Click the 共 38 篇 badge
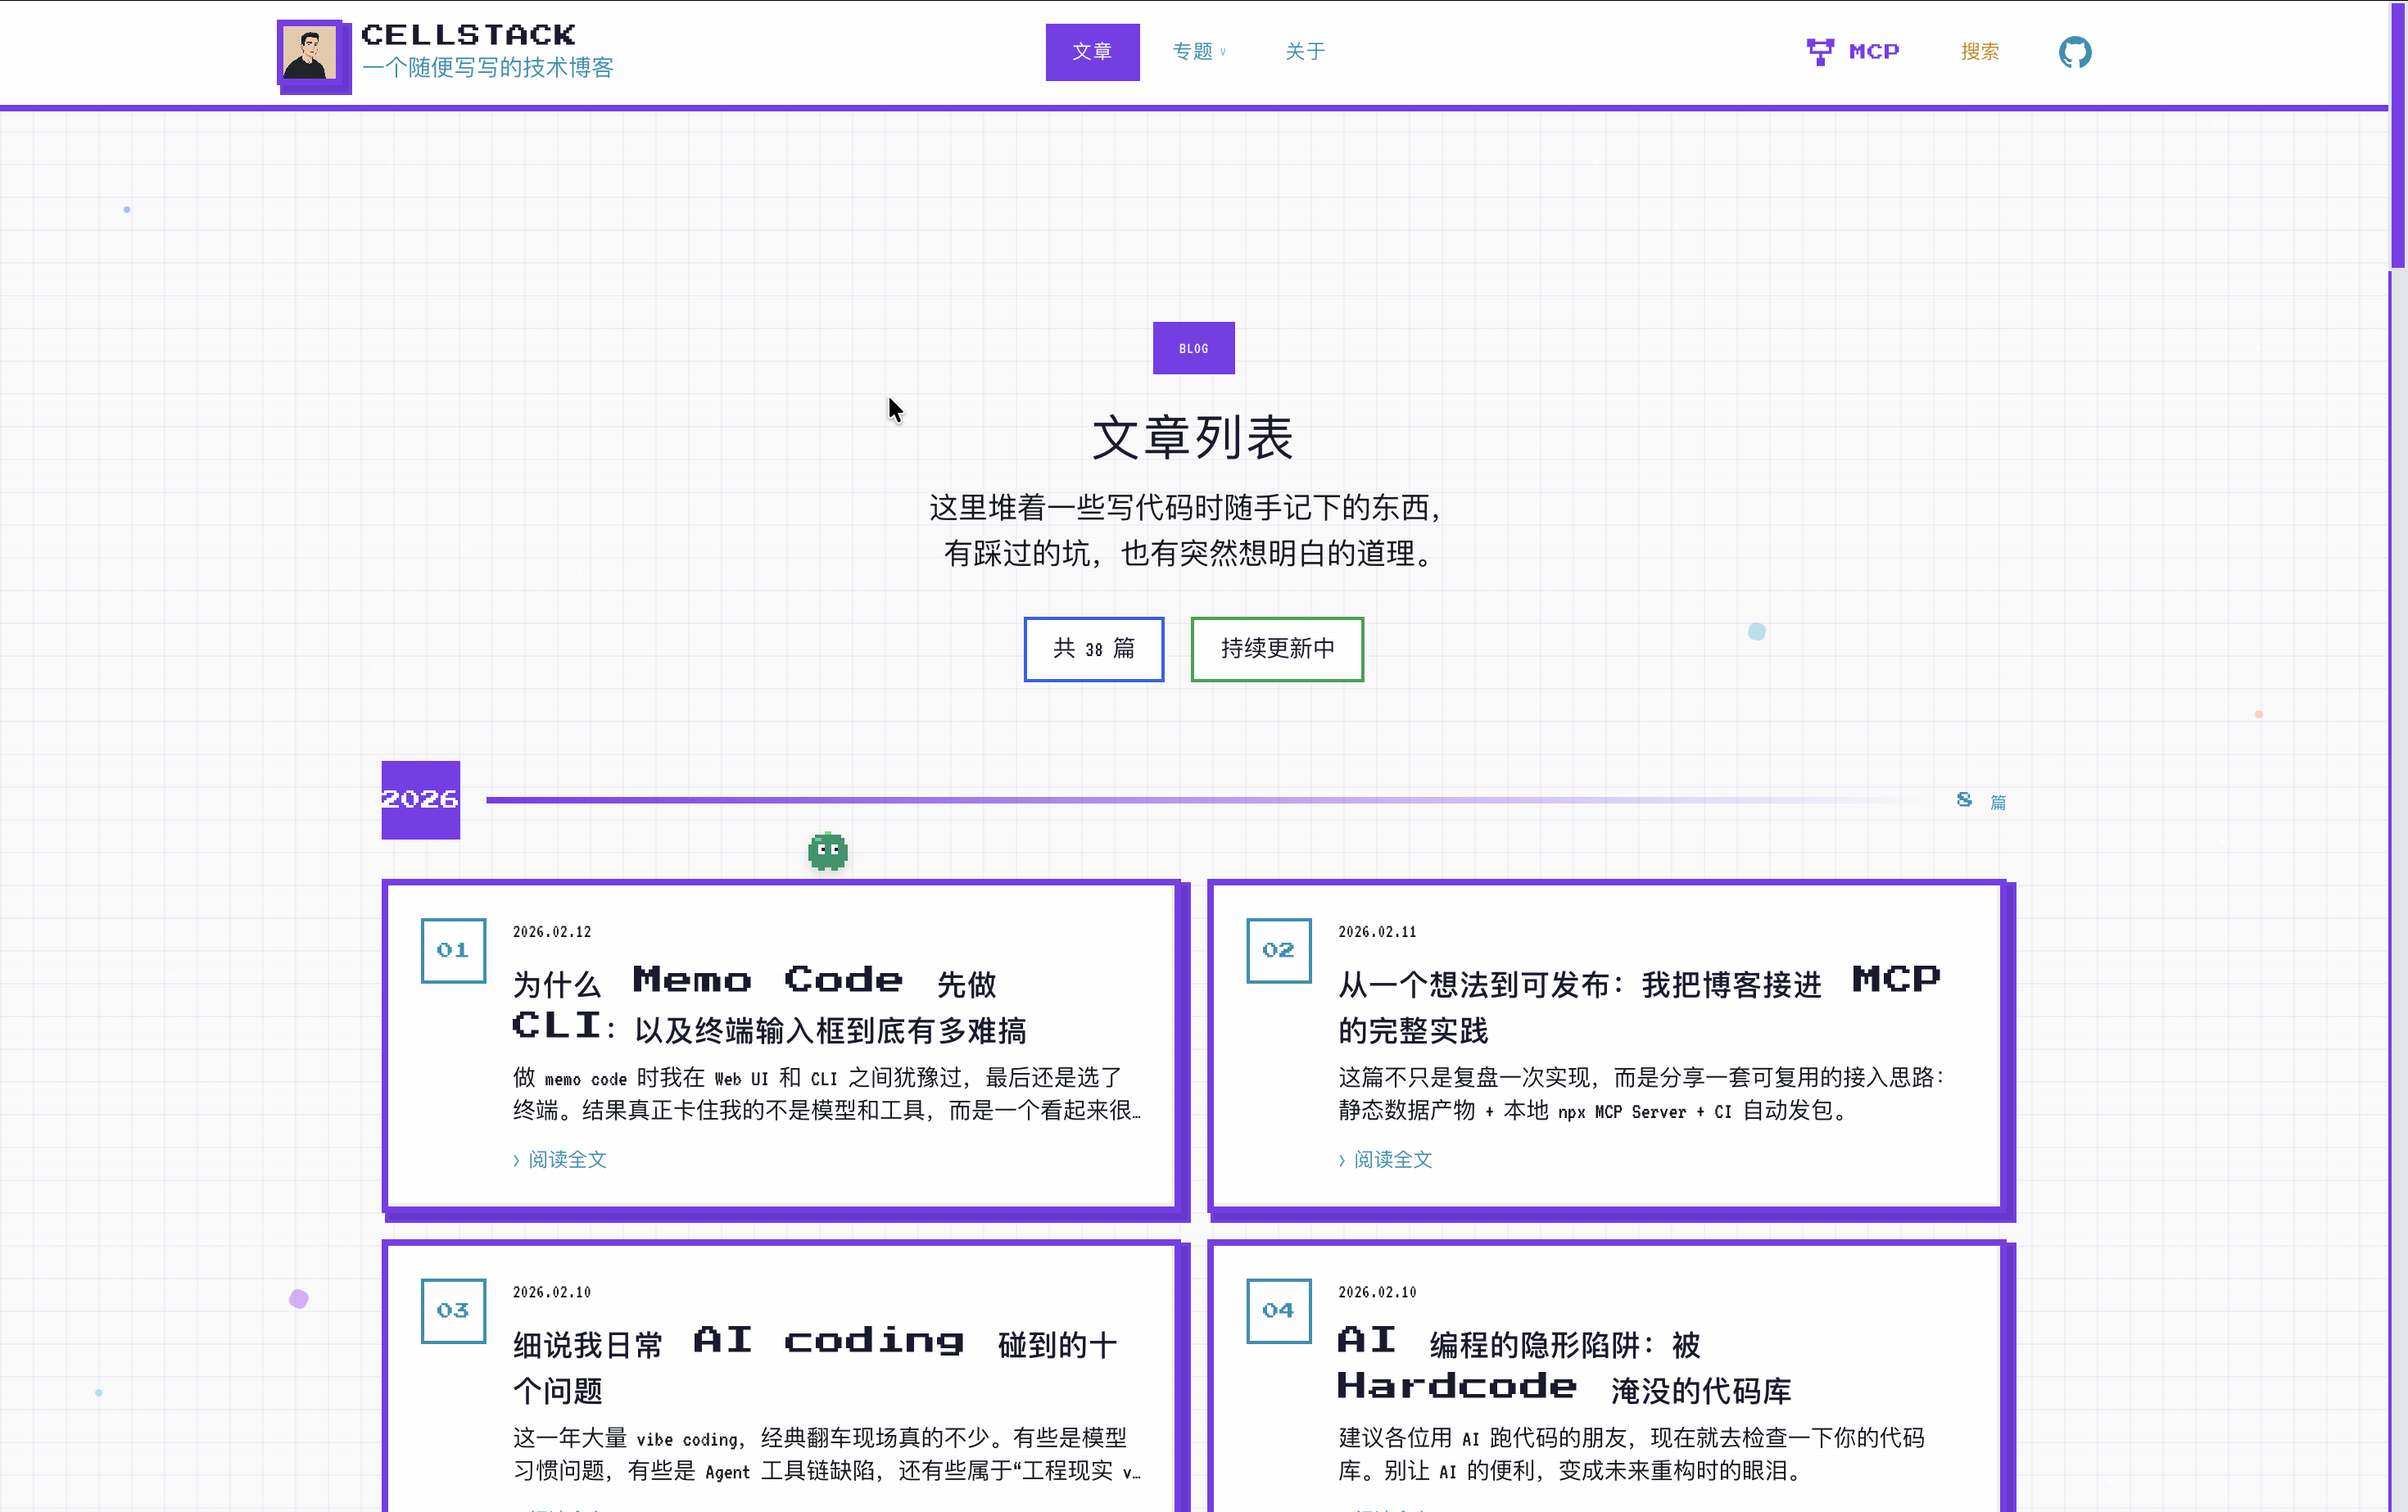2408x1512 pixels. 1093,649
